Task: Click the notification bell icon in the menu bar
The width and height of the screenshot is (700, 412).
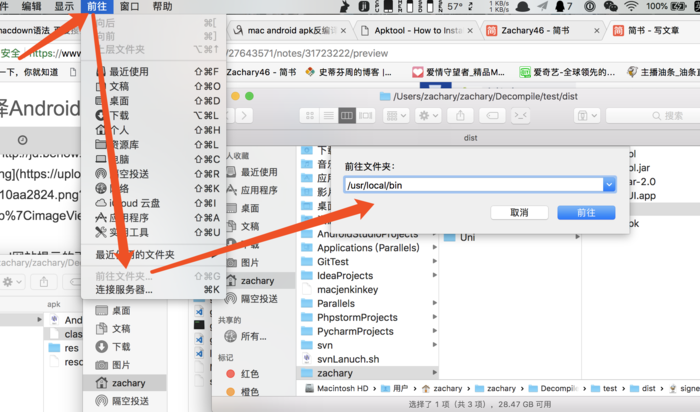Action: (559, 6)
